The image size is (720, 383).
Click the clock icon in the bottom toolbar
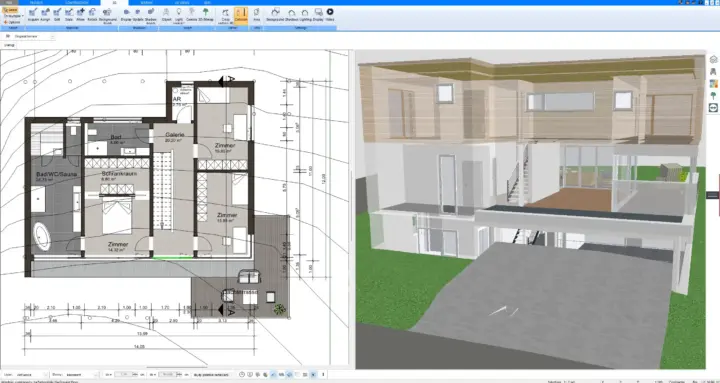242,375
